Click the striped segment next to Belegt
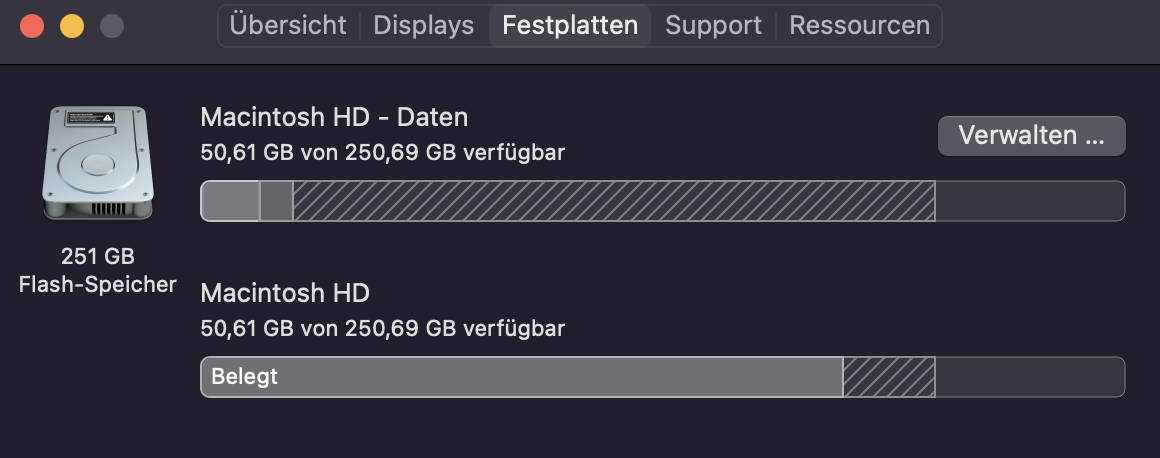The width and height of the screenshot is (1160, 458). pyautogui.click(x=889, y=377)
